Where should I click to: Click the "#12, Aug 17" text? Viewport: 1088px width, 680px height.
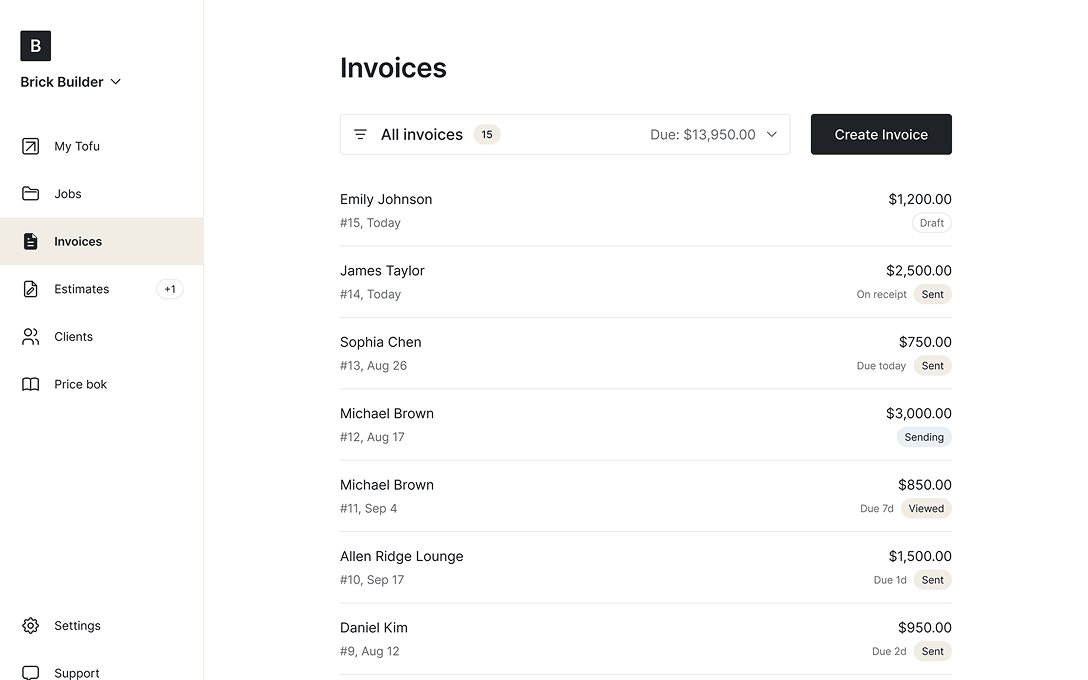(x=372, y=437)
